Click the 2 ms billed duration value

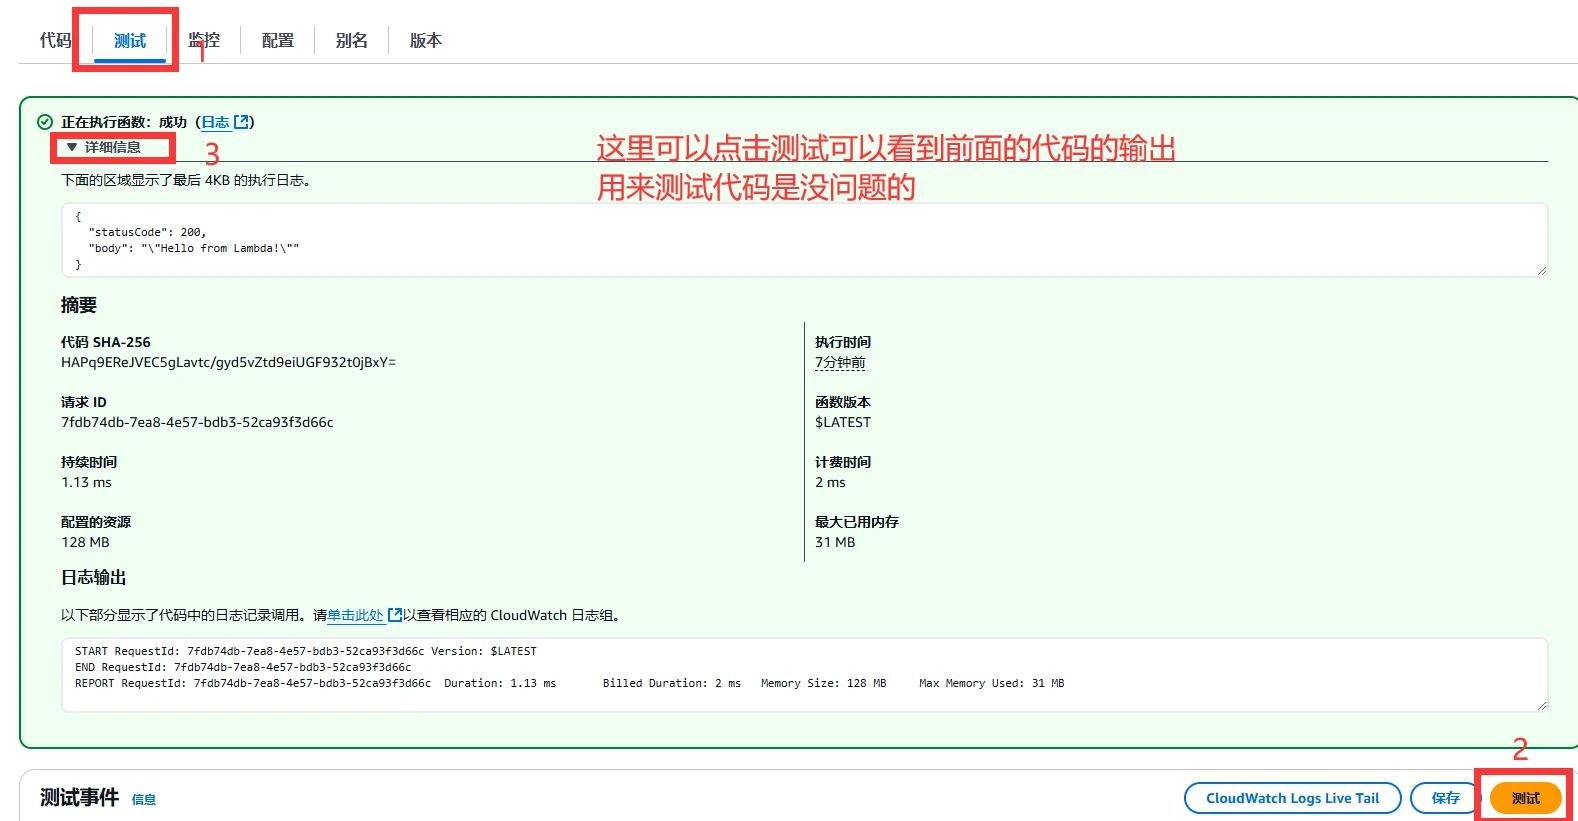tap(830, 482)
